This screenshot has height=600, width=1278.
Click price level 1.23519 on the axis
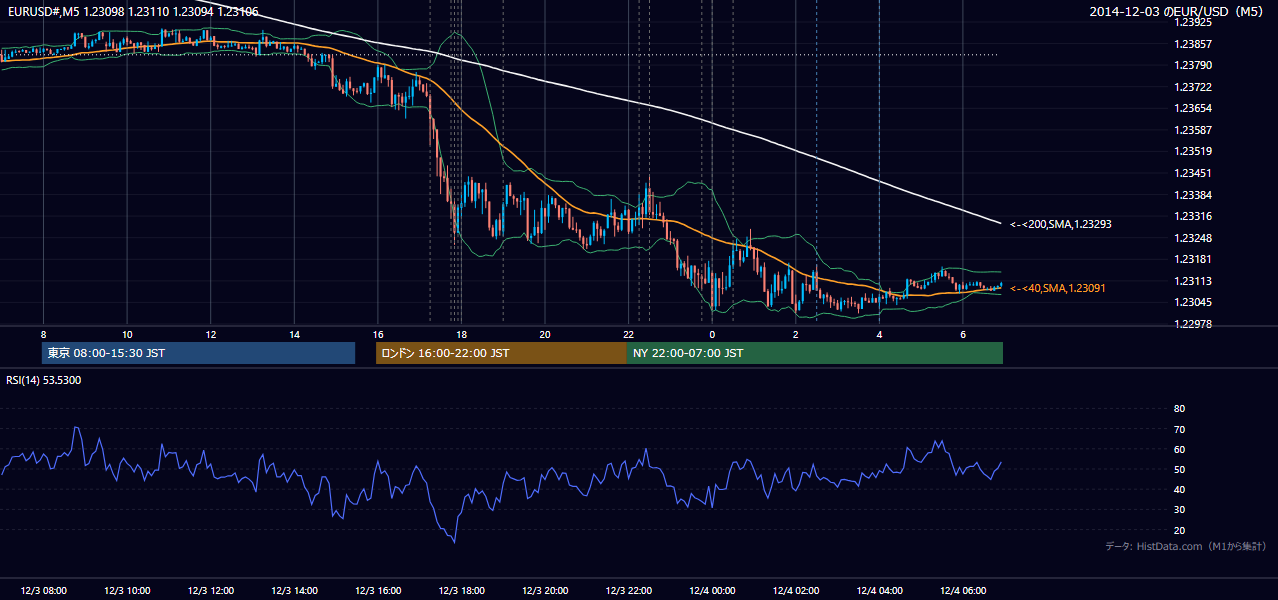point(1193,151)
